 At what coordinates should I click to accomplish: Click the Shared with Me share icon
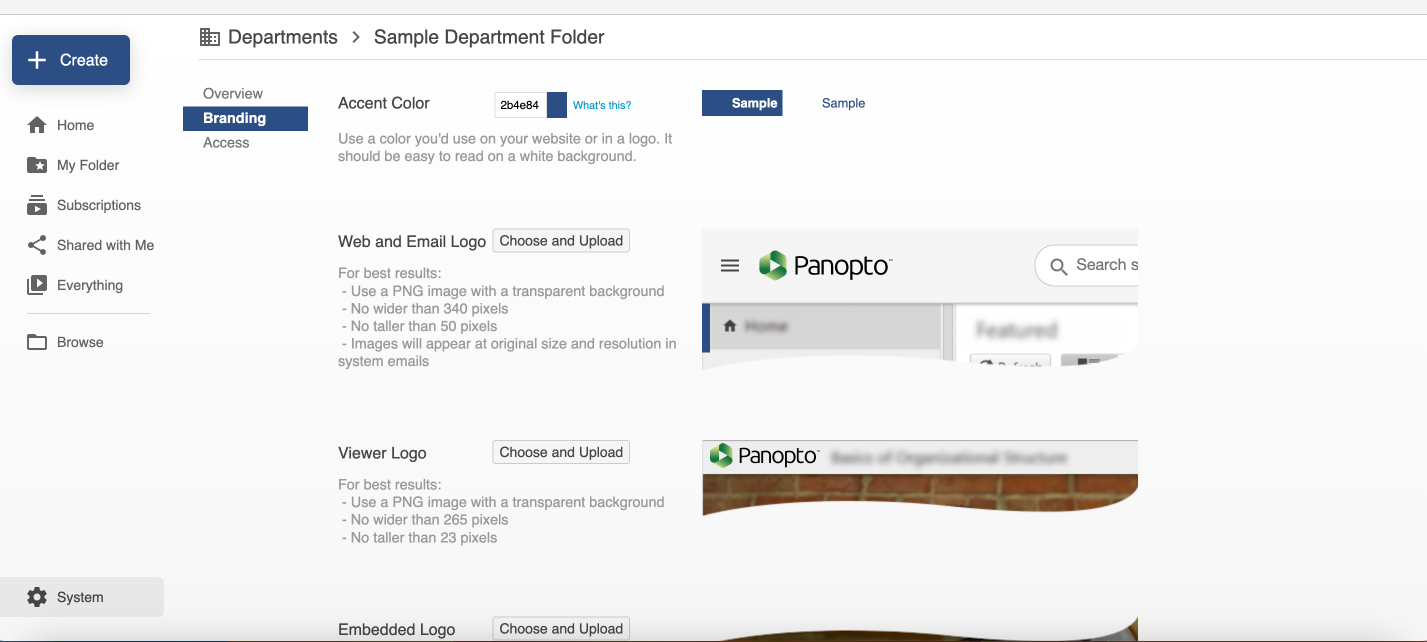coord(37,245)
